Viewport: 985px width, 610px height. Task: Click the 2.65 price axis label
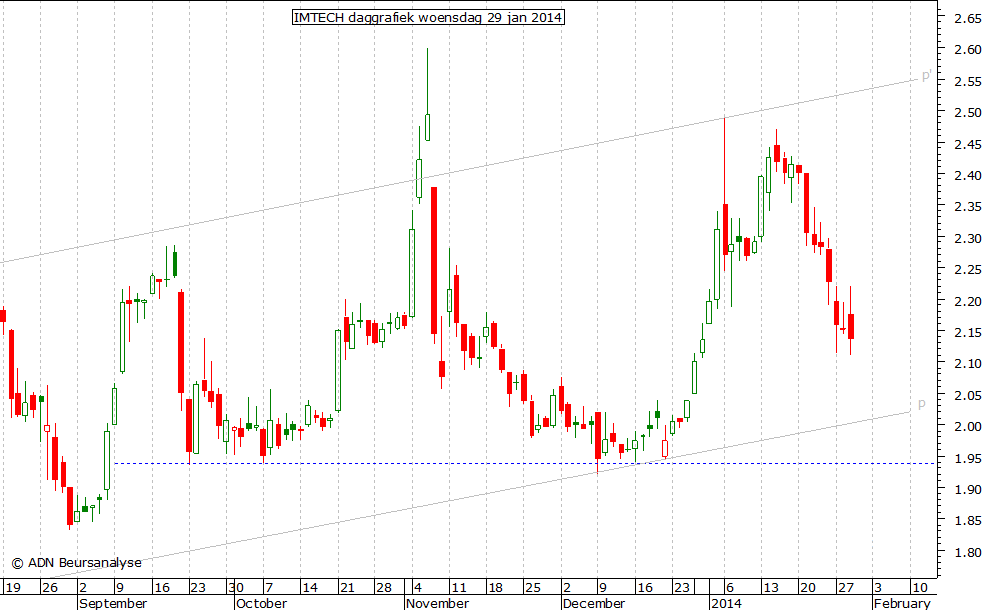pyautogui.click(x=967, y=19)
